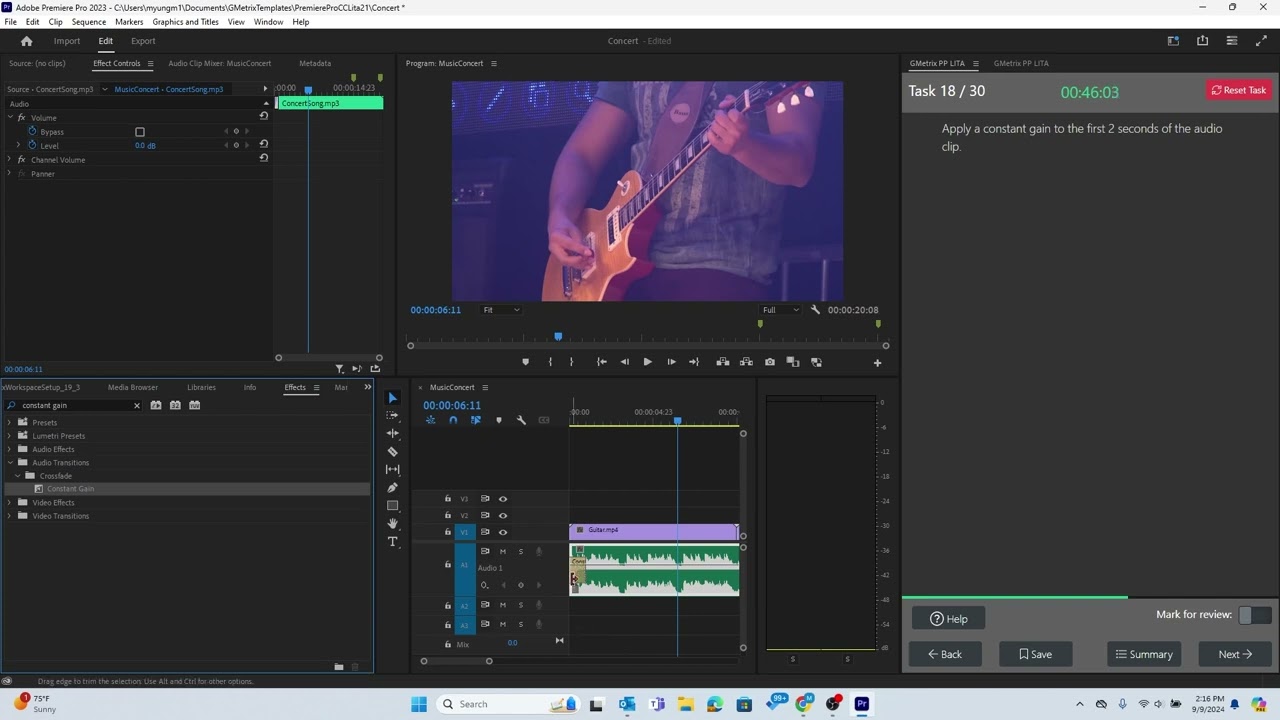Select the Hand tool
This screenshot has height=720, width=1280.
(x=392, y=524)
